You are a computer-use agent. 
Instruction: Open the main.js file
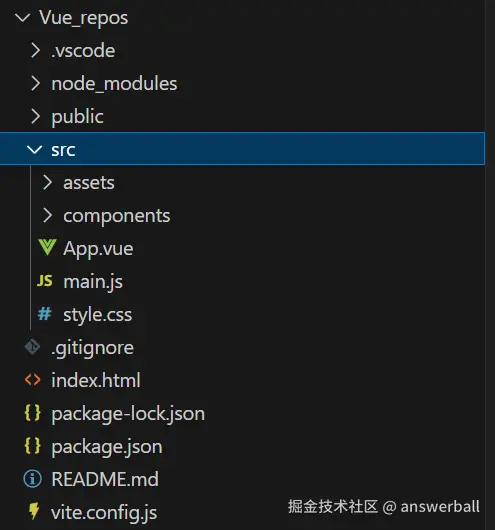[93, 282]
